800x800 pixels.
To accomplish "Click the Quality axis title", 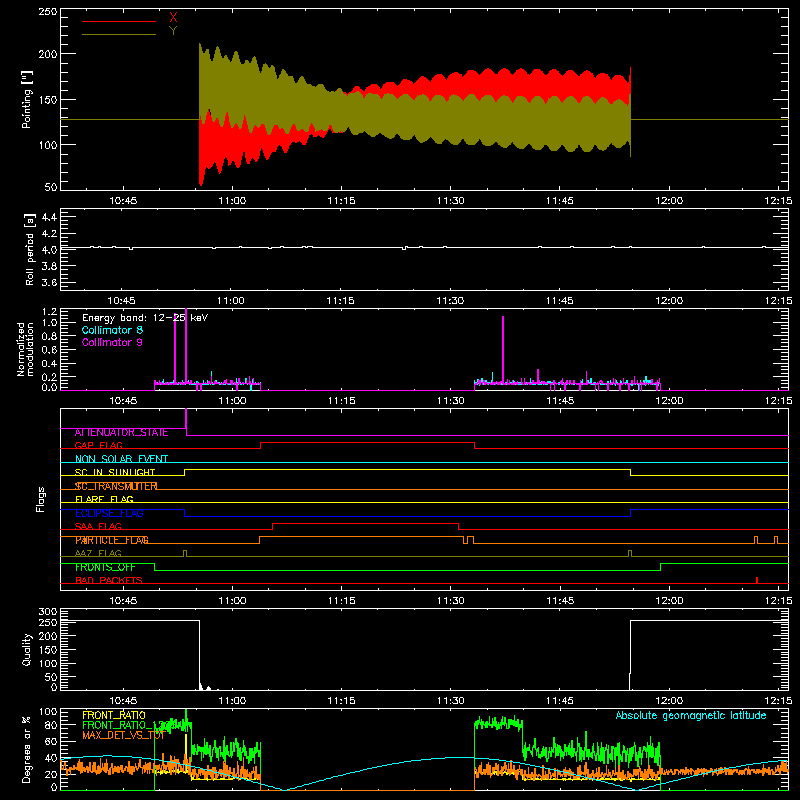I will pos(27,649).
